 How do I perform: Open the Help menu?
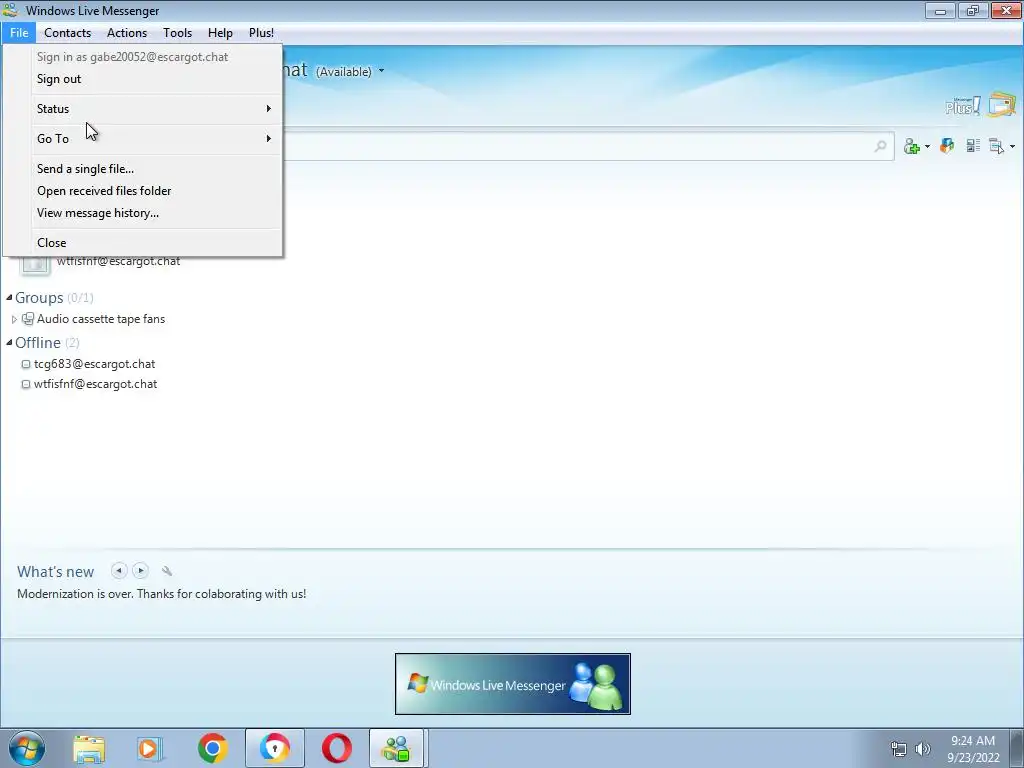click(220, 33)
